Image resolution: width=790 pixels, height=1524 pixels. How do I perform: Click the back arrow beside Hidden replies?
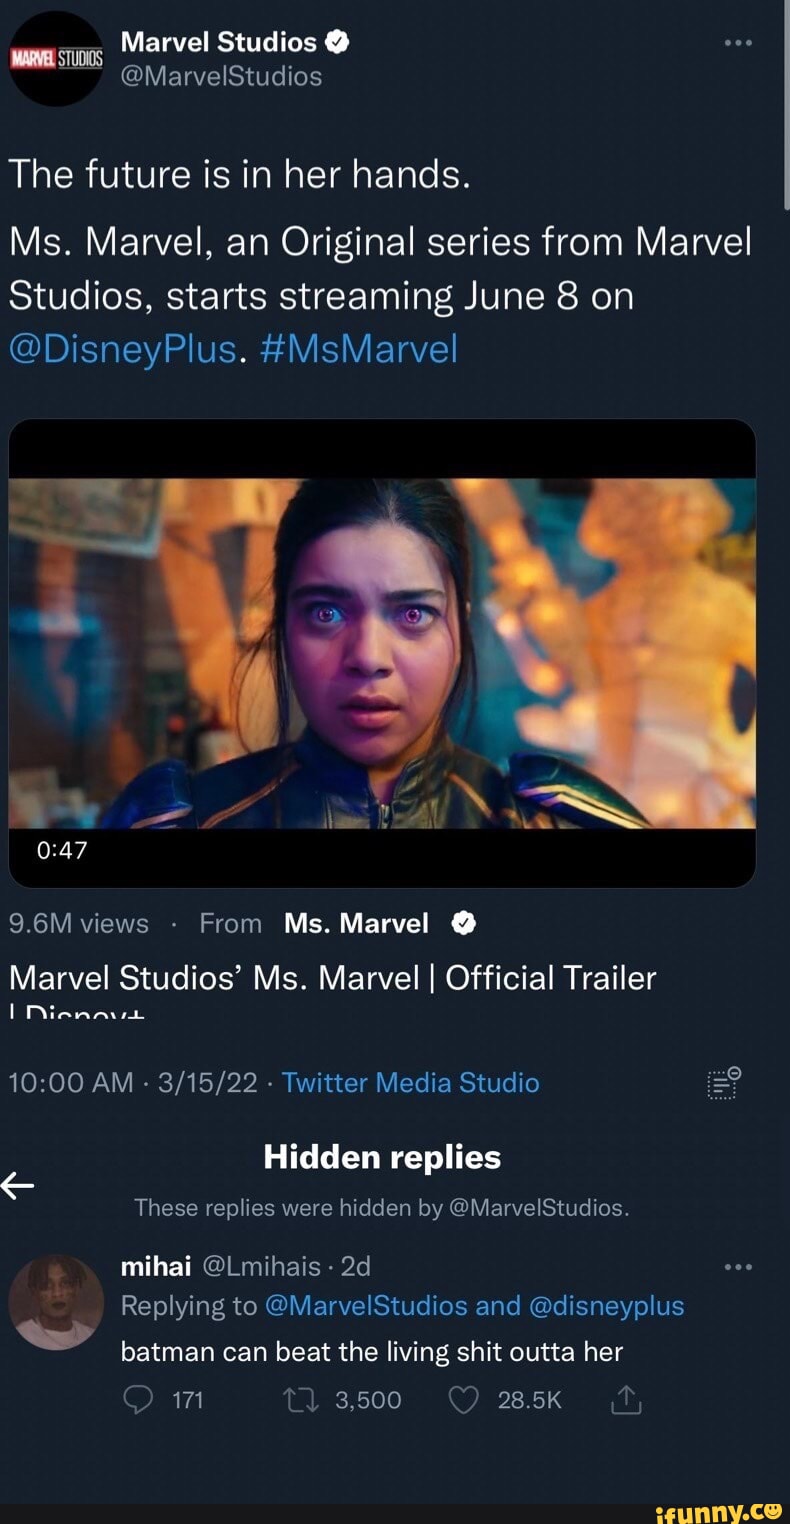pyautogui.click(x=16, y=1186)
